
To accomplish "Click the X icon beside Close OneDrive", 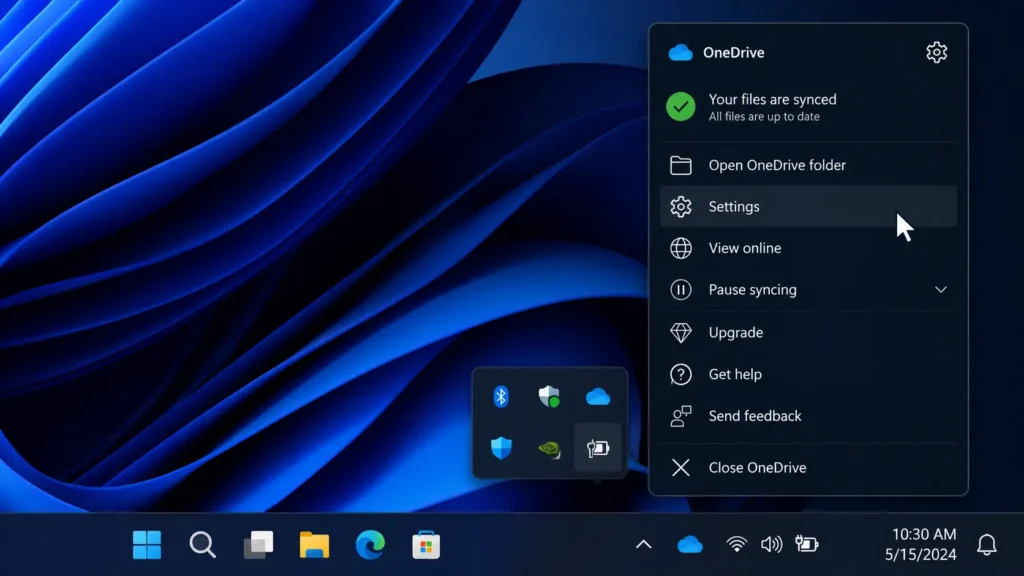I will coord(680,468).
